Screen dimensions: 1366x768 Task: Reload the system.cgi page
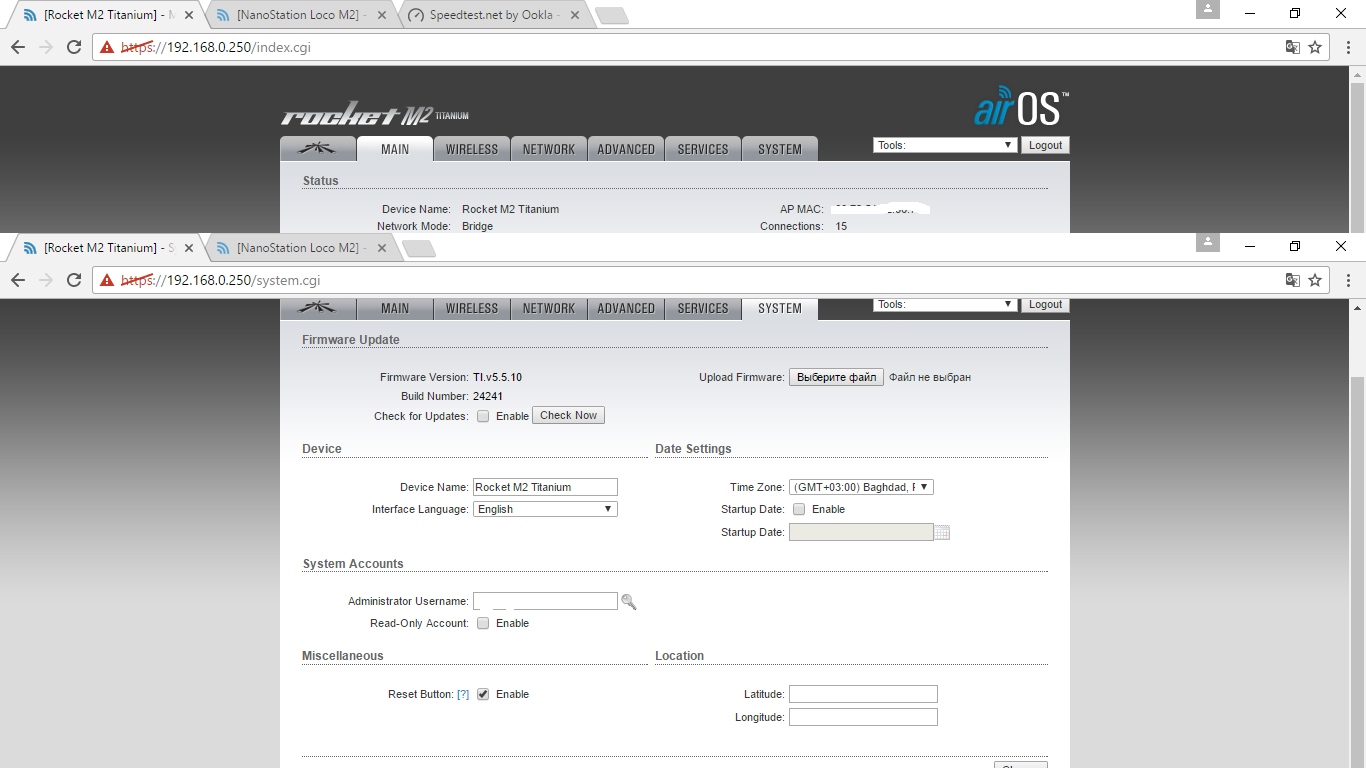click(73, 280)
